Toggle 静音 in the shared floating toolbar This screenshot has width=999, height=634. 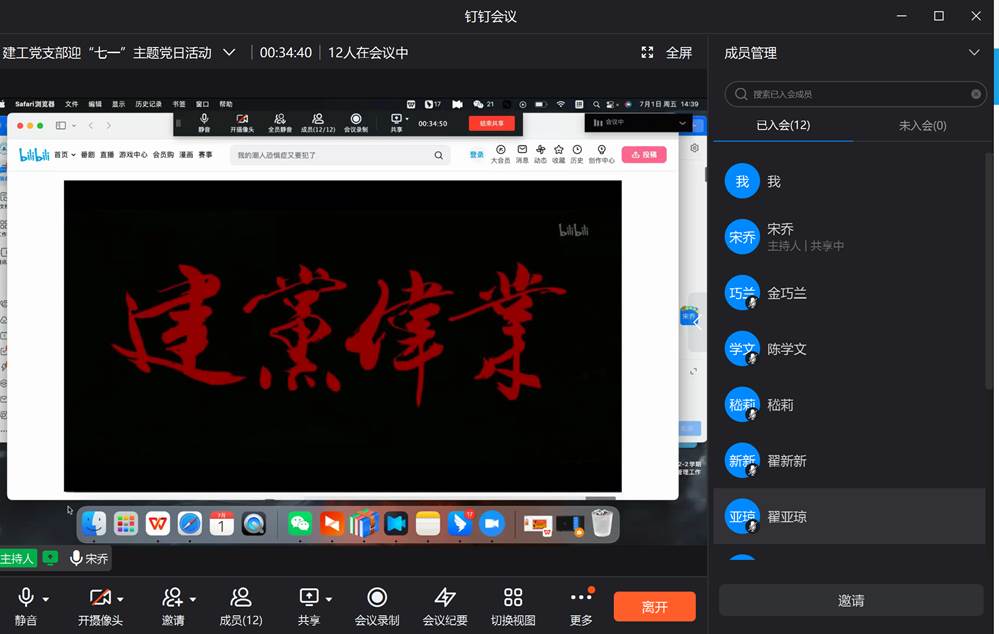pyautogui.click(x=204, y=123)
